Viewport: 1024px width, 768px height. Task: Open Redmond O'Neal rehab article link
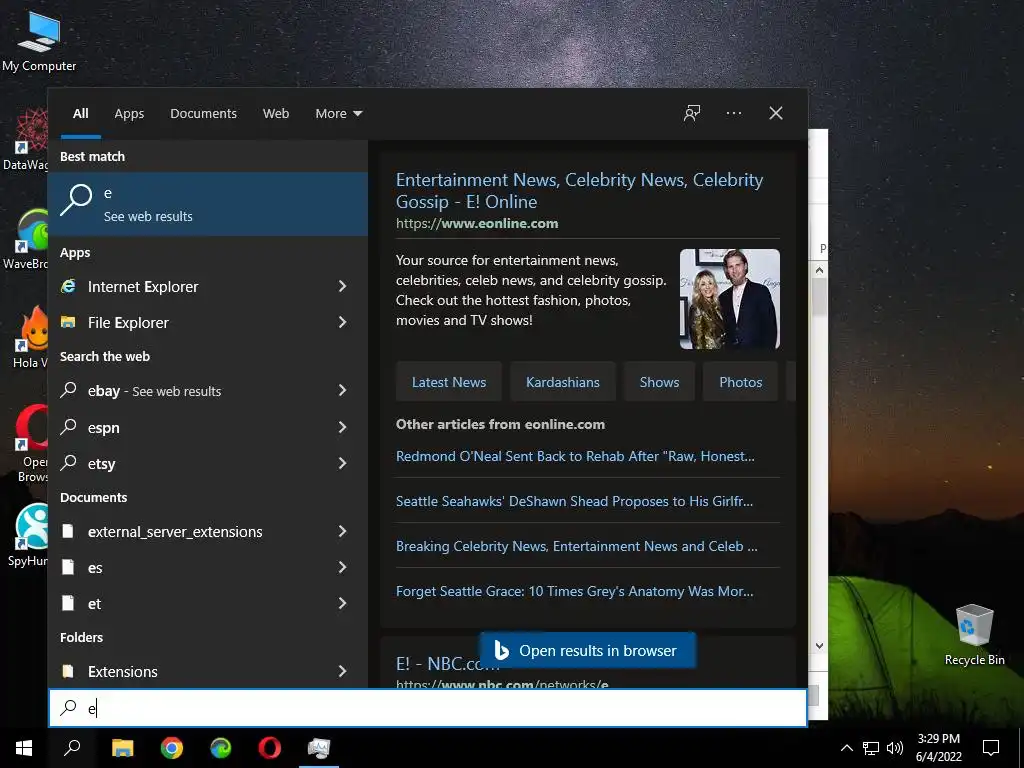575,456
